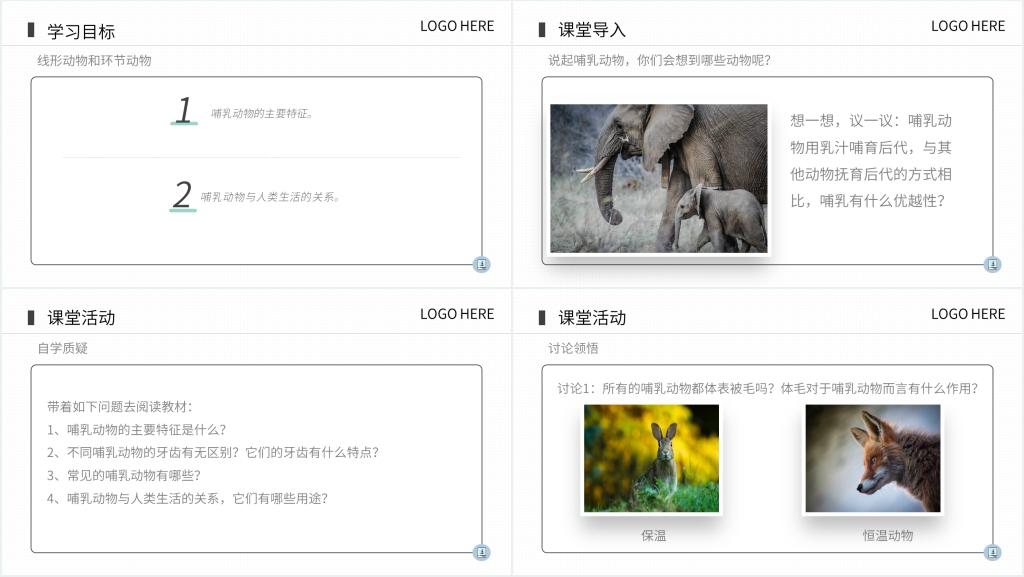
Task: Select the 哺乳动物的主要特征 objective text
Action: 263,114
